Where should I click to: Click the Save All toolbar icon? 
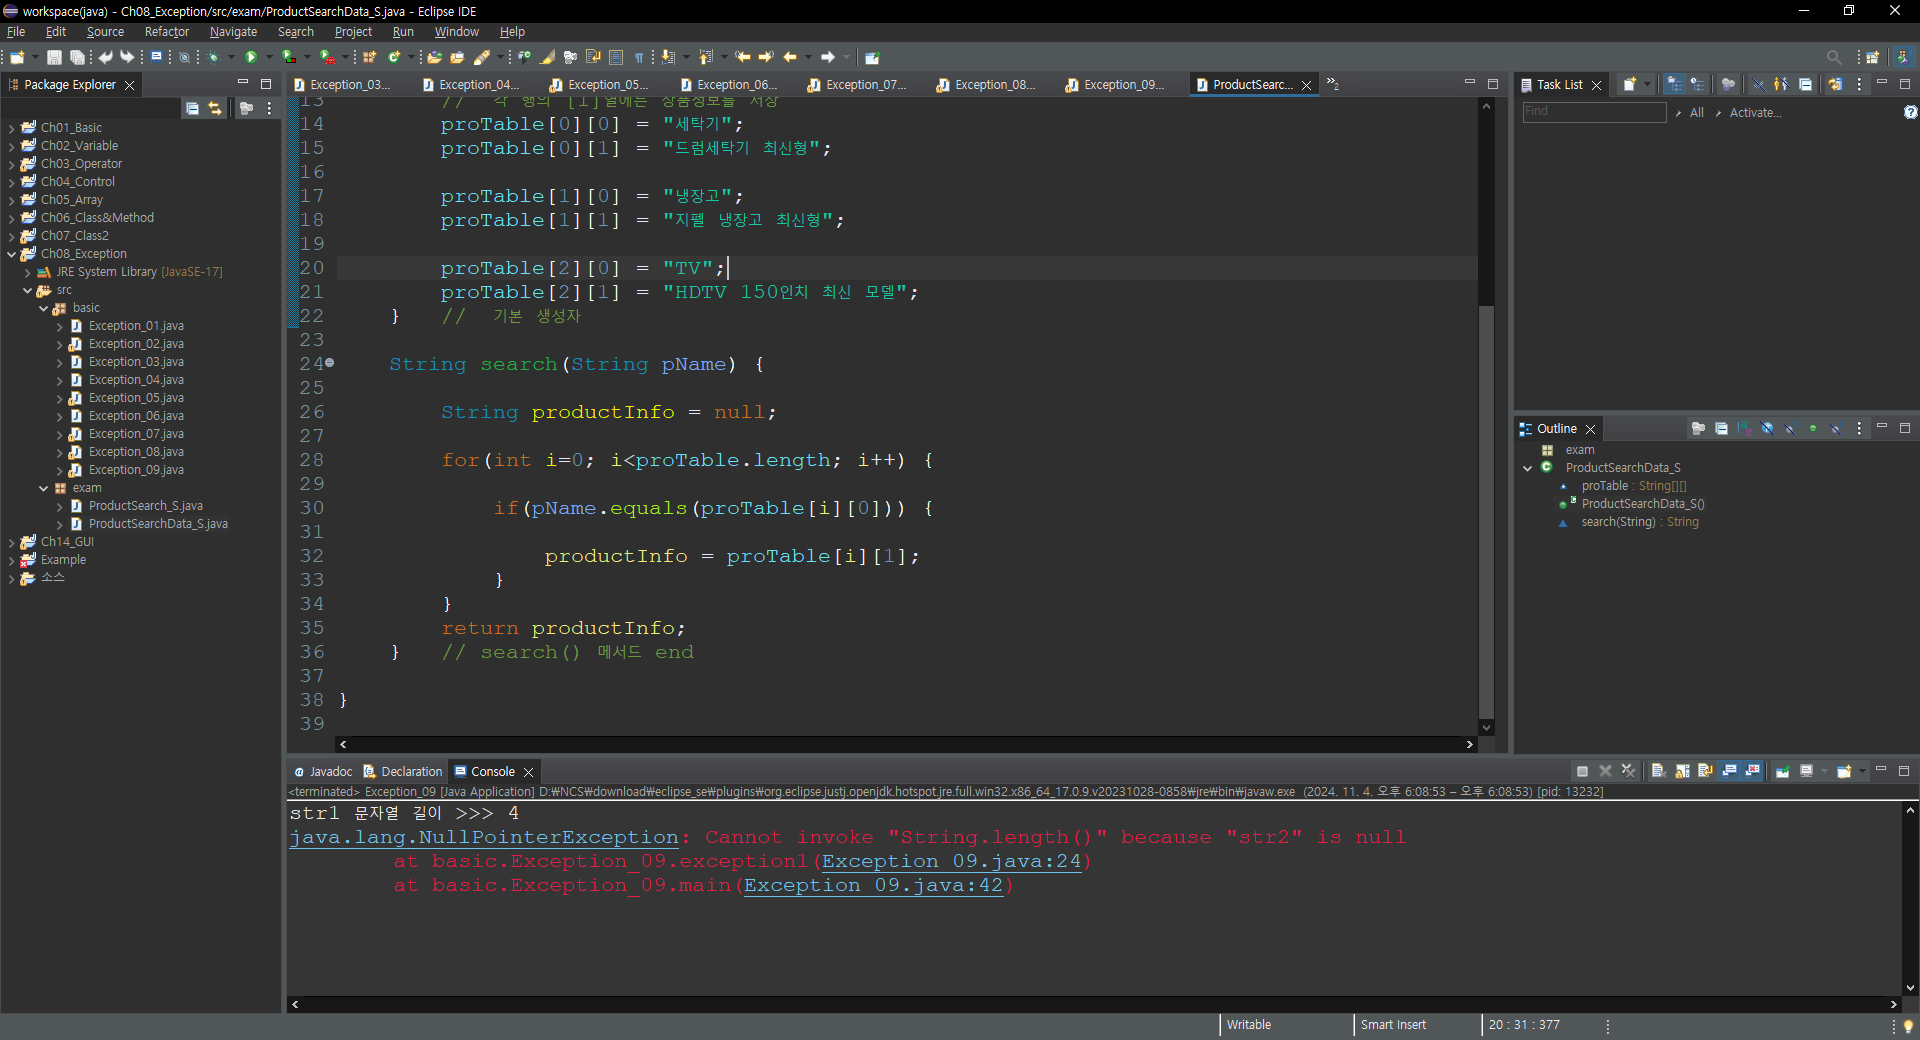[x=77, y=57]
